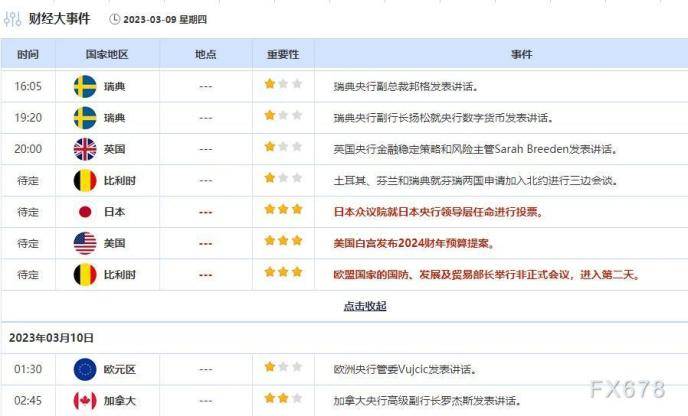Screen dimensions: 688x416
Task: Open the Sarah Breeden speech event
Action: pyautogui.click(x=475, y=149)
